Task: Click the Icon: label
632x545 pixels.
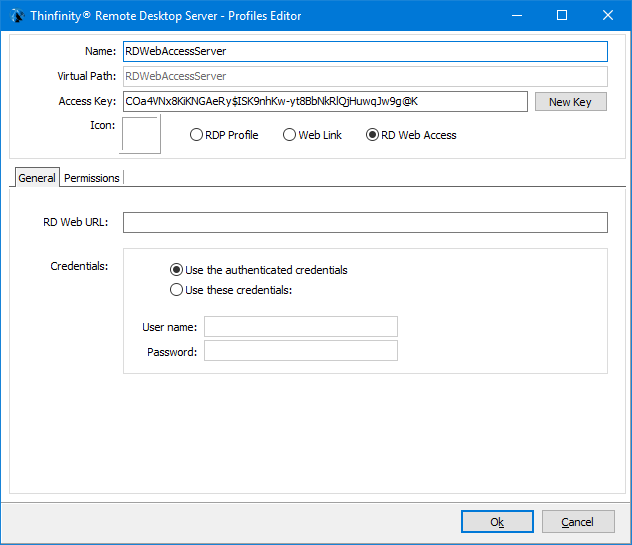Action: pos(103,125)
